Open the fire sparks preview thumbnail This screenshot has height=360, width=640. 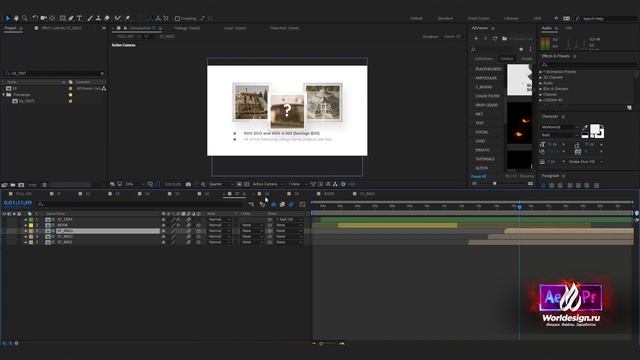tap(520, 122)
